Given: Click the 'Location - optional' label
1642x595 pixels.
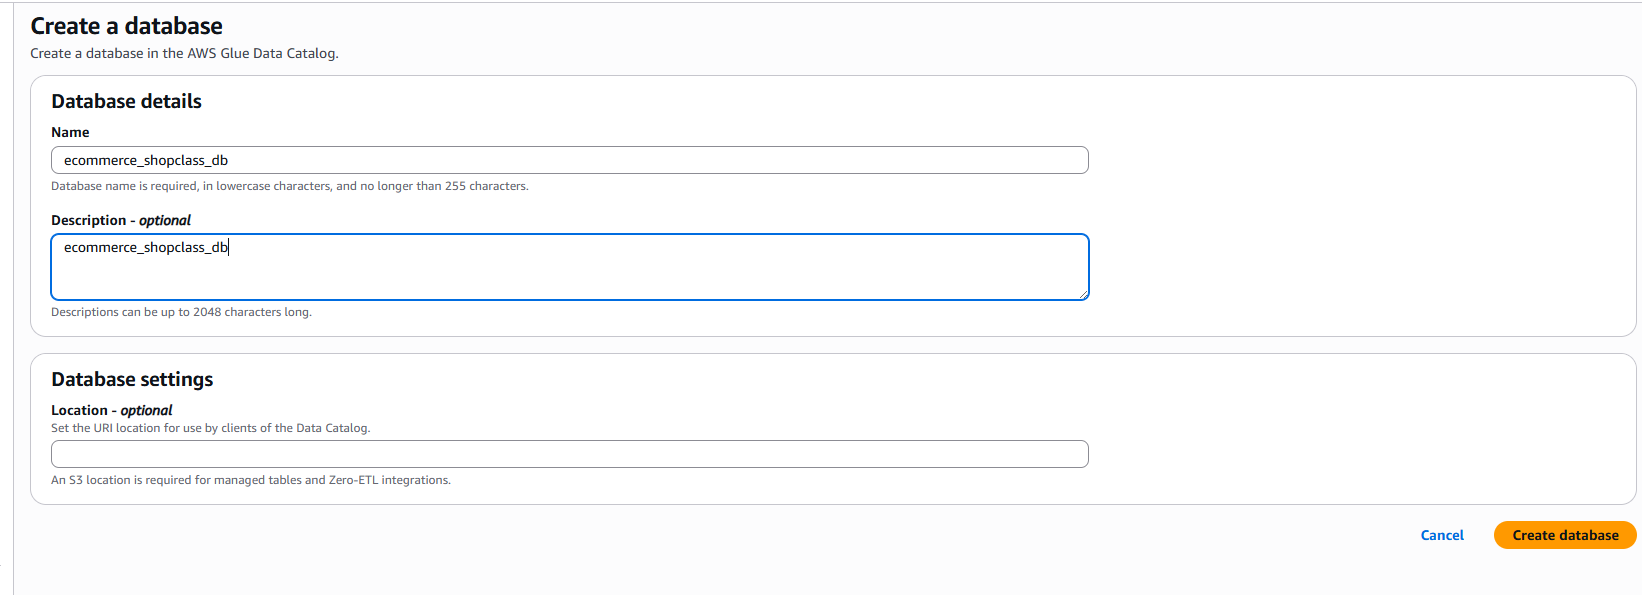Looking at the screenshot, I should [x=111, y=410].
